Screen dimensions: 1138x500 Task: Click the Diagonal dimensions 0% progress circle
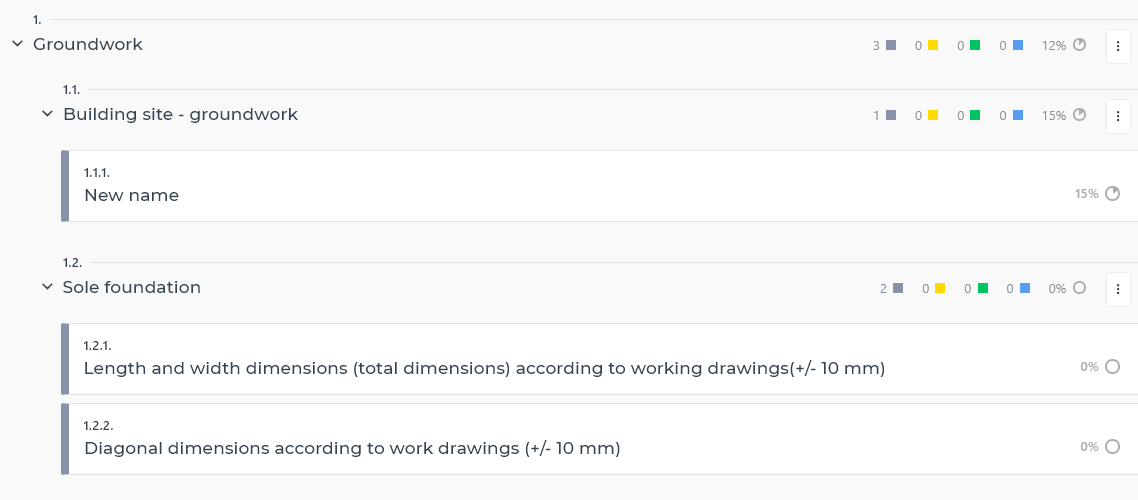[x=1112, y=446]
